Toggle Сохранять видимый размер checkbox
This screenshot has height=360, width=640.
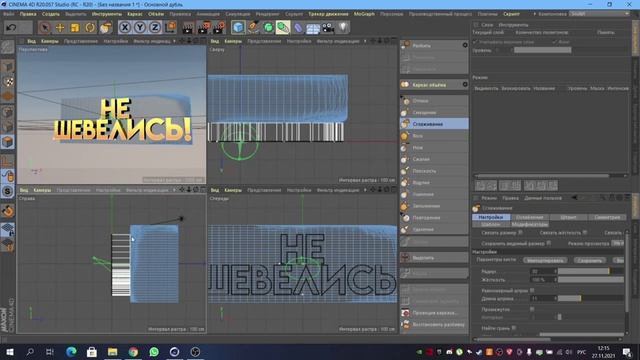[x=549, y=243]
